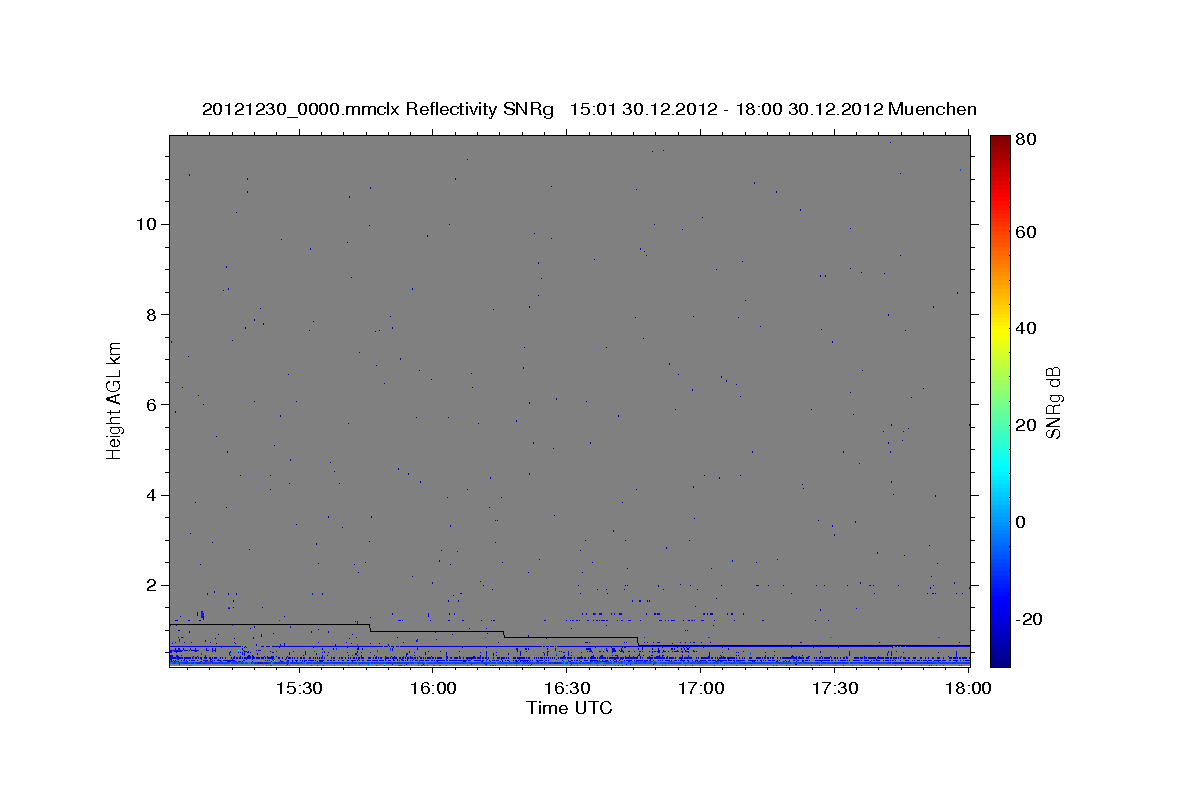Viewport: 1200px width, 800px height.
Task: Click the 18:00 time tick label
Action: (968, 689)
